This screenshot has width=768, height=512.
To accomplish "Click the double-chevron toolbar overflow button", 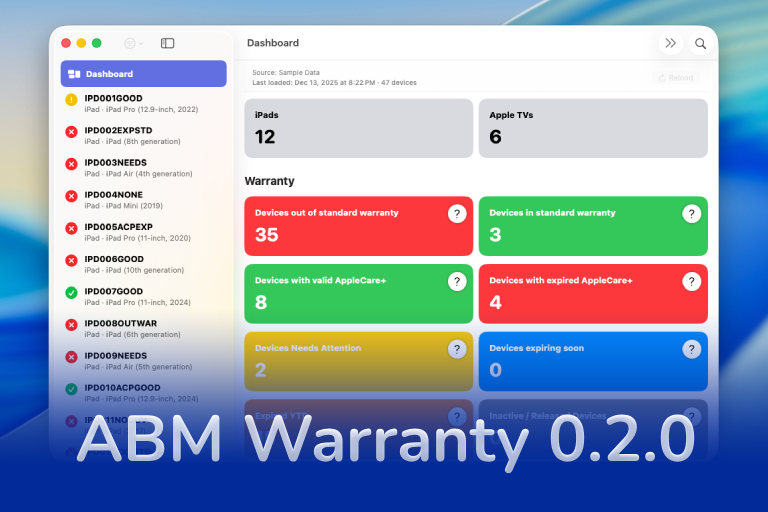I will pos(671,43).
